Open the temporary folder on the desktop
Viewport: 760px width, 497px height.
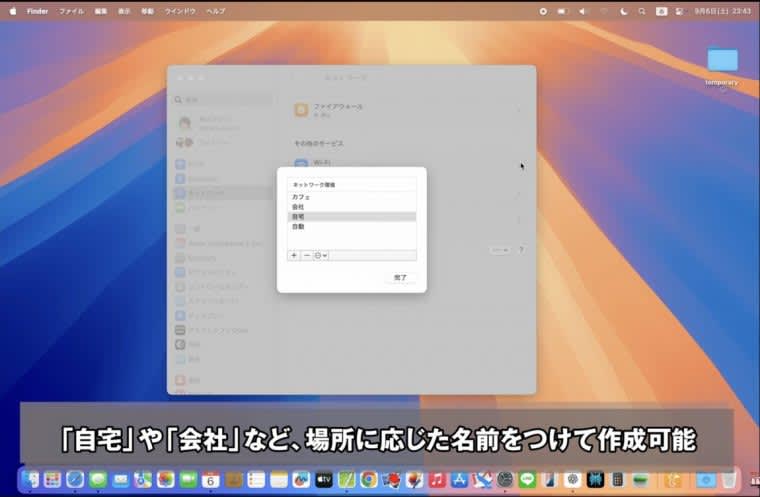coord(721,62)
